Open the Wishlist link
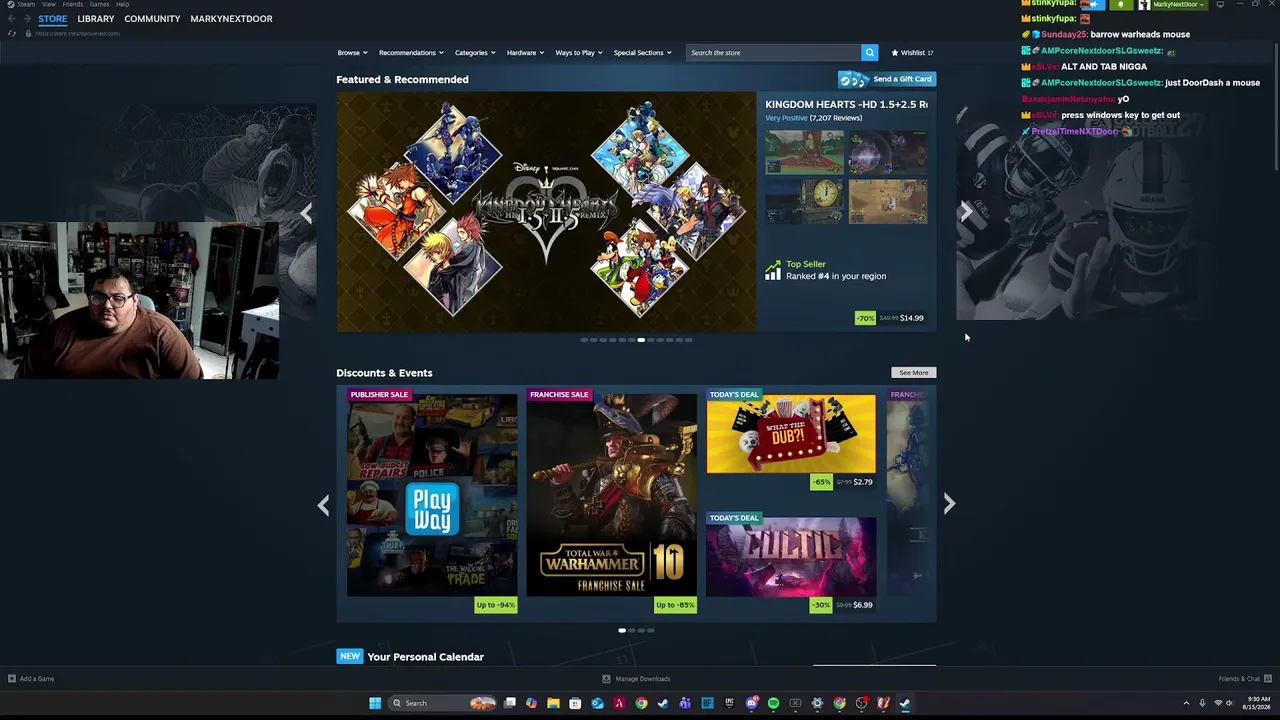 912,52
